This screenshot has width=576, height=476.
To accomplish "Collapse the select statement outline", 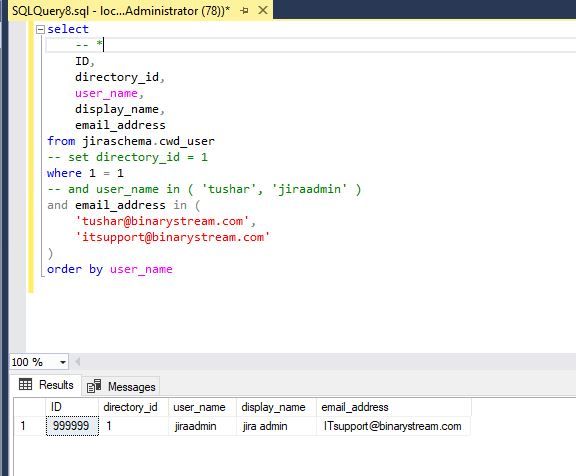I will click(40, 29).
